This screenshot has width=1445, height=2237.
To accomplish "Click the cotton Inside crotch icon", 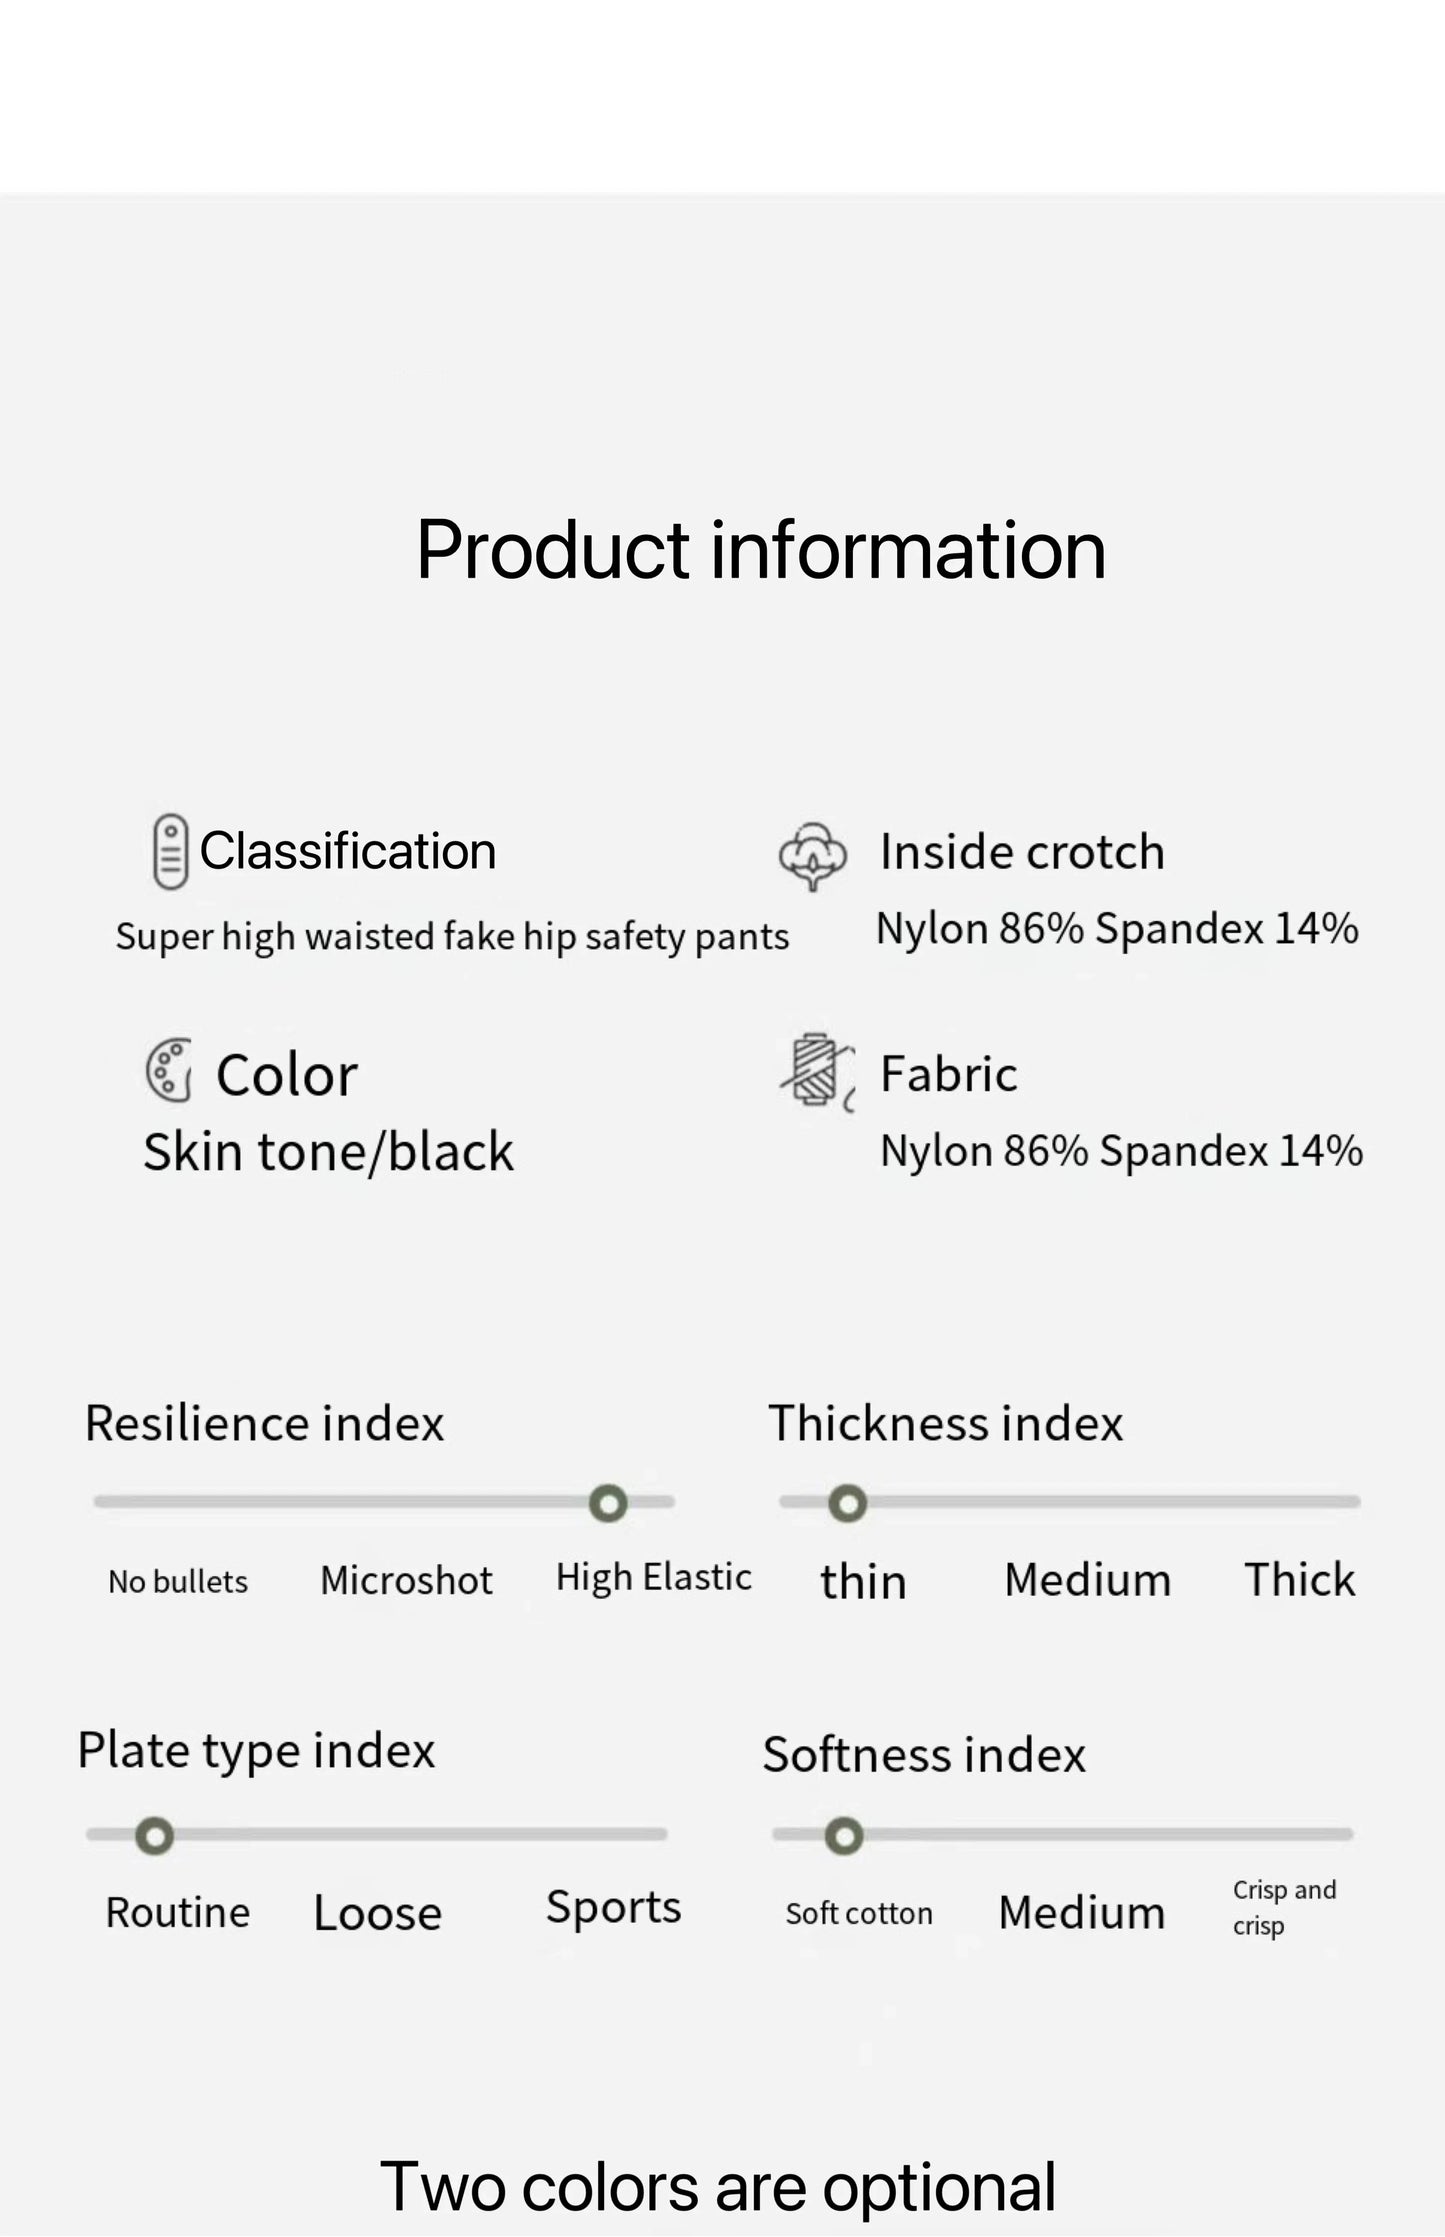I will (x=812, y=855).
